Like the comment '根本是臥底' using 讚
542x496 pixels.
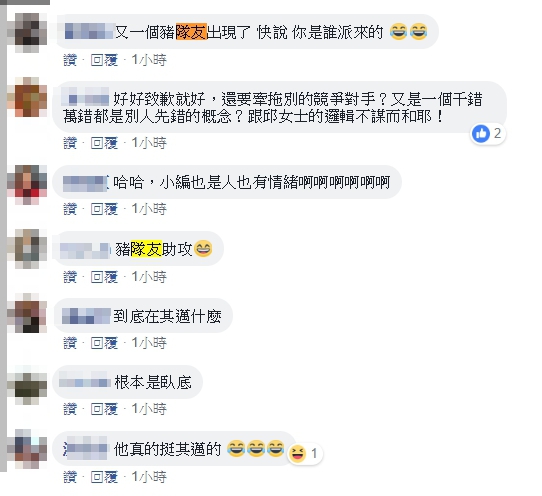(x=70, y=409)
